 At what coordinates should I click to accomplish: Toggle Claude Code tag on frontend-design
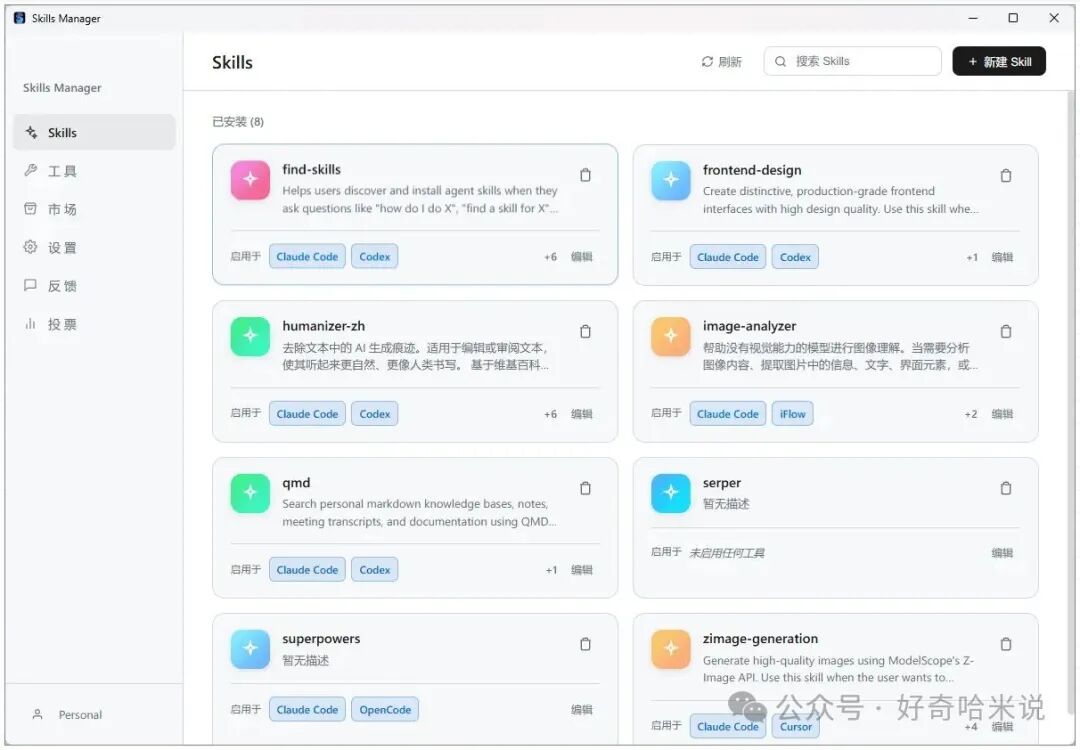[x=727, y=258]
